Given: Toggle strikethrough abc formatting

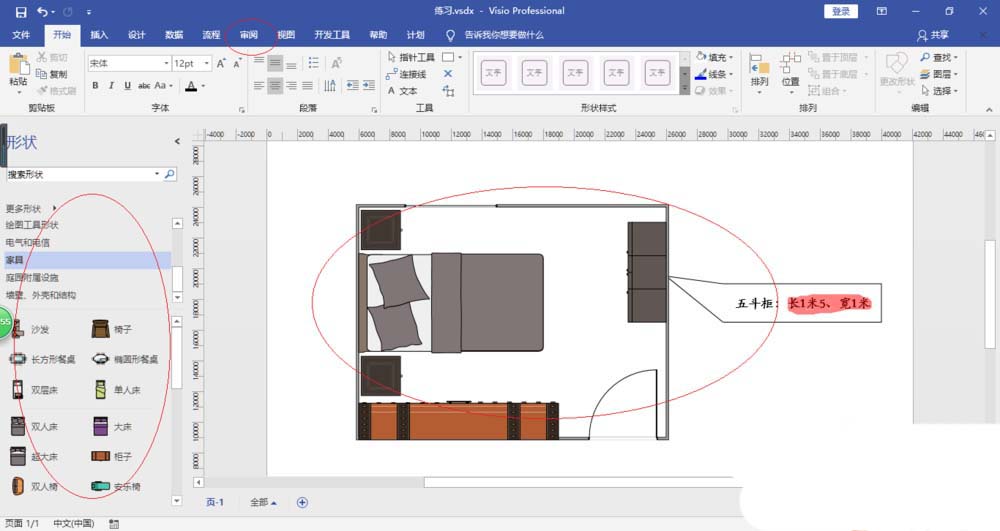Looking at the screenshot, I should click(145, 85).
